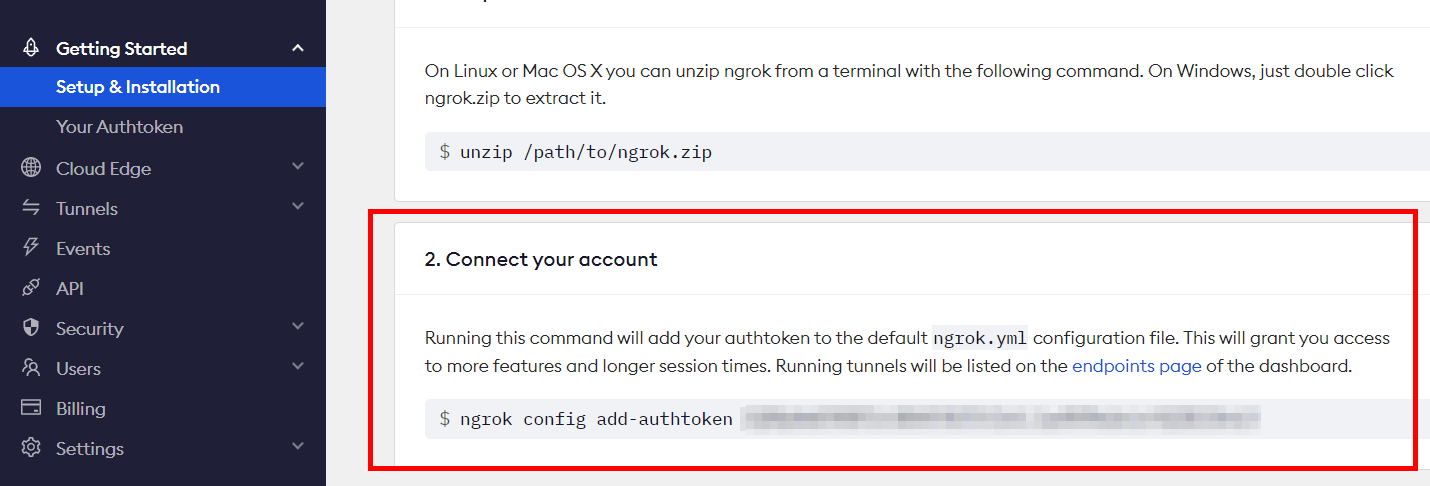Expand the Settings section chevron
The width and height of the screenshot is (1430, 486).
coord(297,447)
